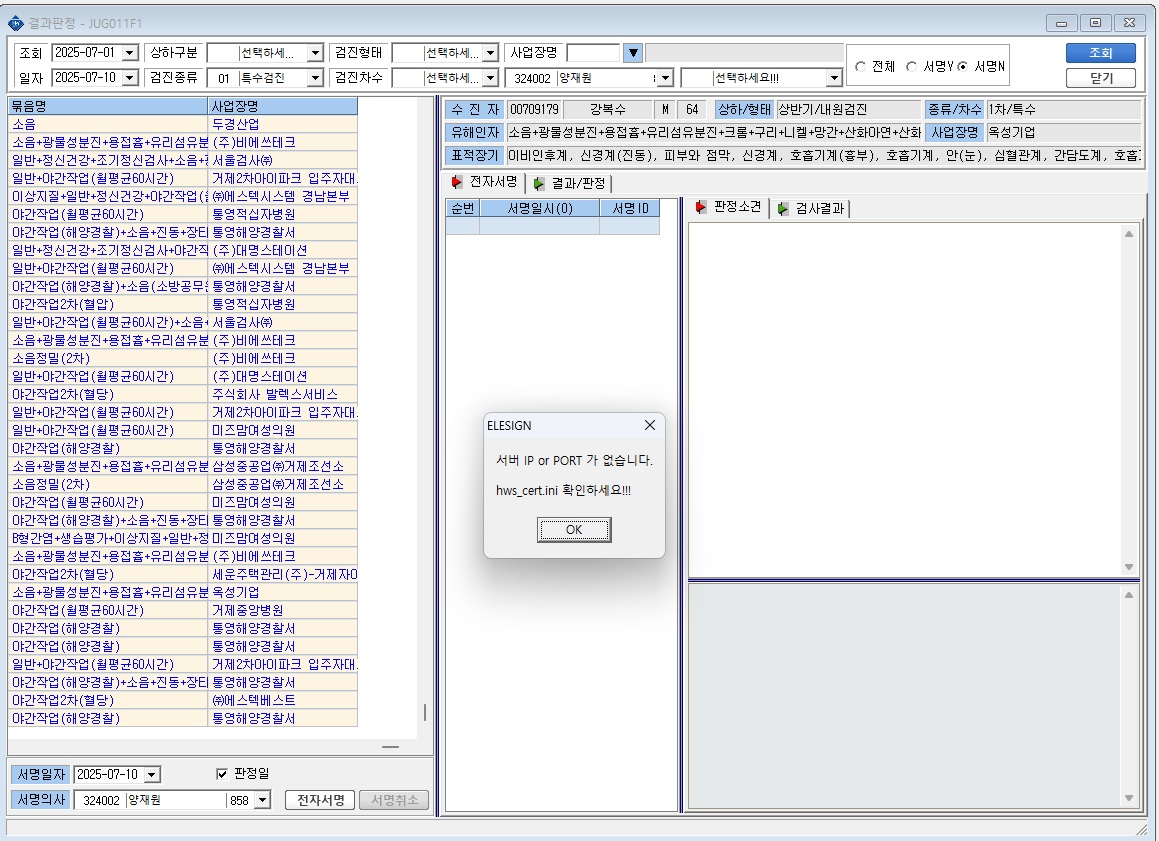Click the green flag icon on 결과/판정 tab
This screenshot has width=1159, height=841.
(539, 183)
